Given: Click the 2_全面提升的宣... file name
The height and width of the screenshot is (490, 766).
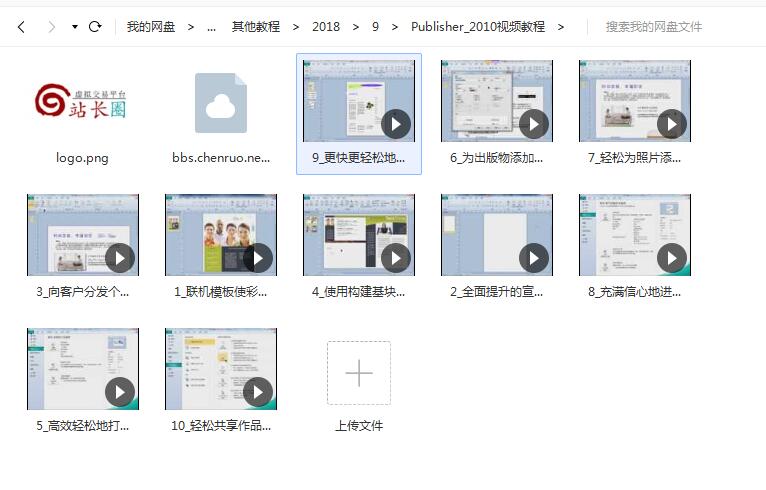Looking at the screenshot, I should [497, 292].
